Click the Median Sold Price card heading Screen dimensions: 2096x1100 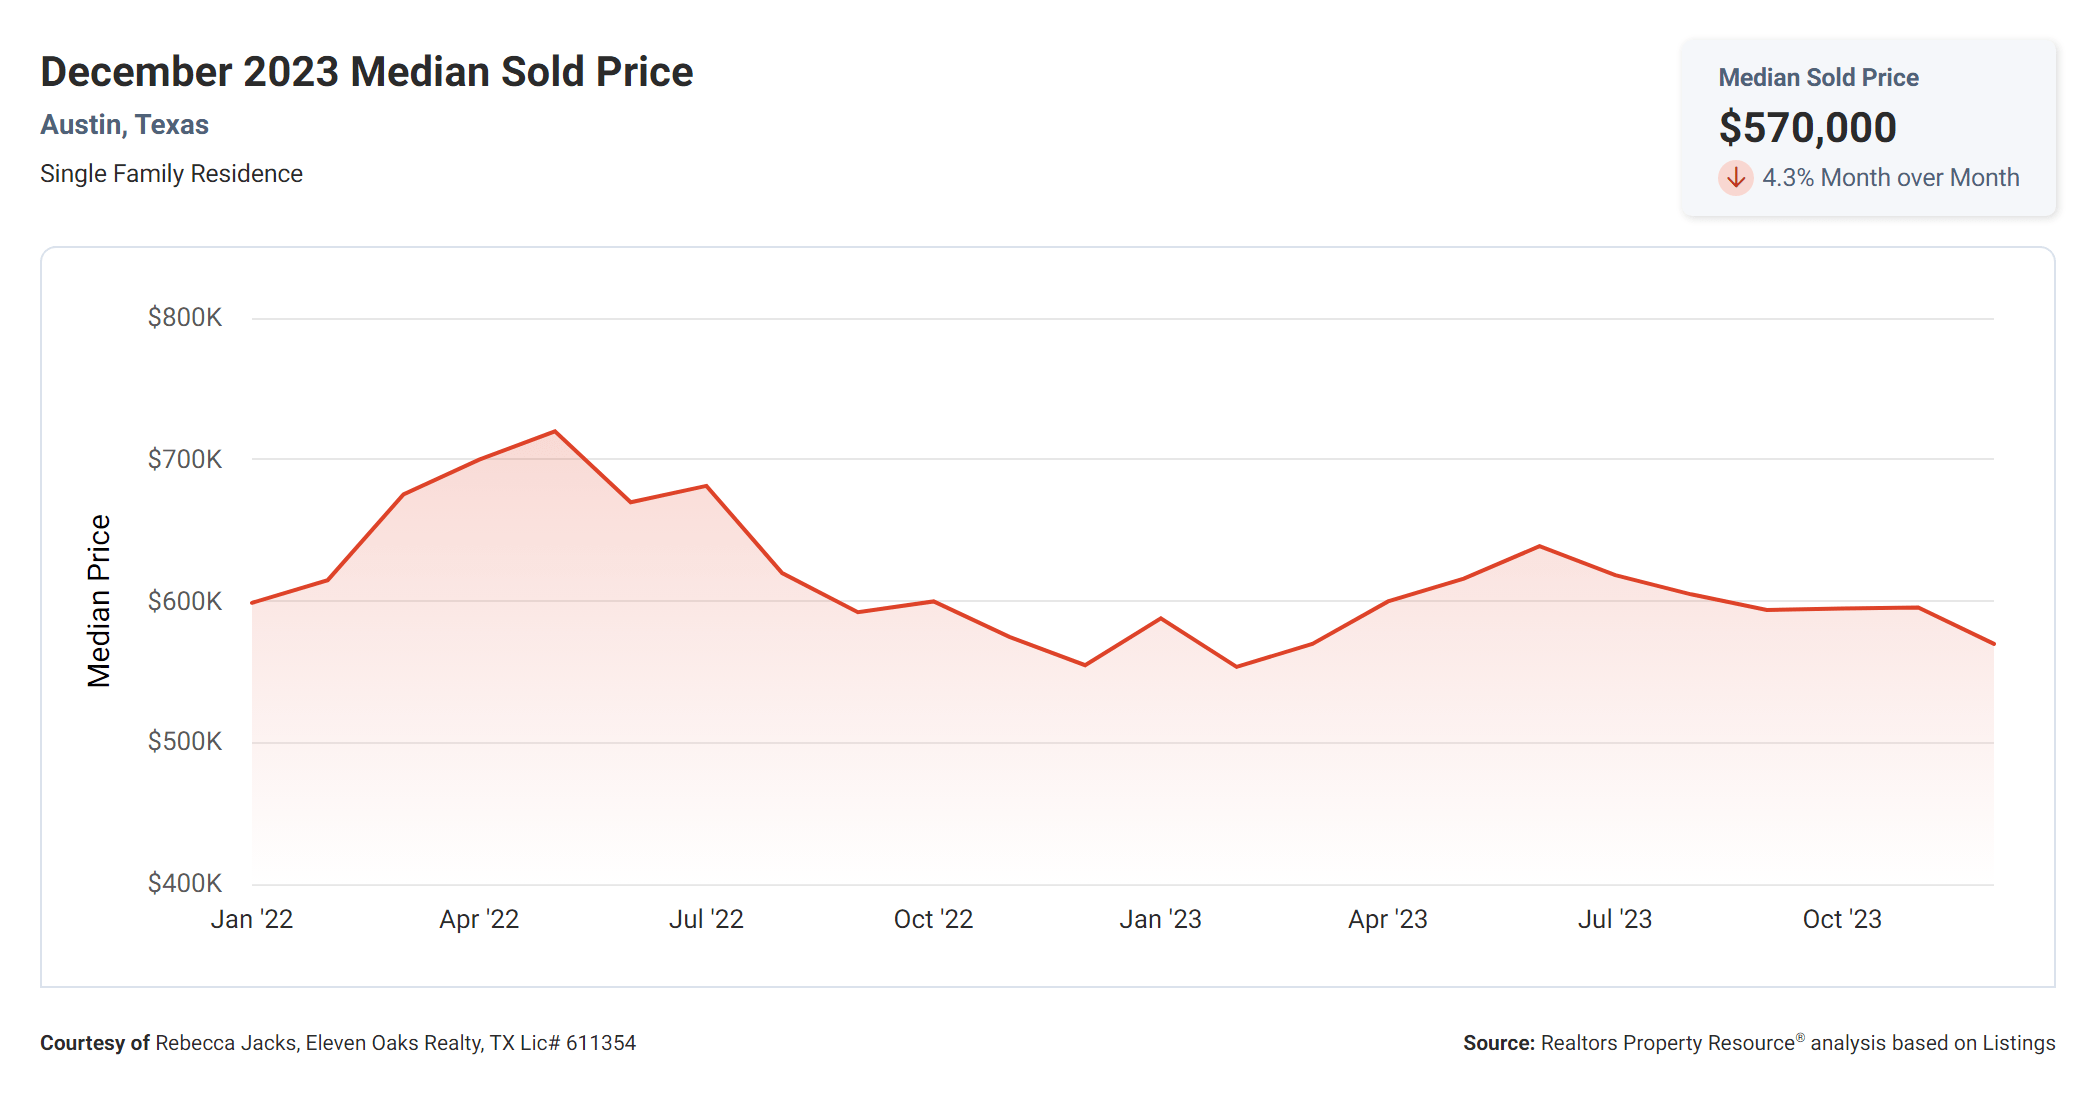[x=1818, y=77]
